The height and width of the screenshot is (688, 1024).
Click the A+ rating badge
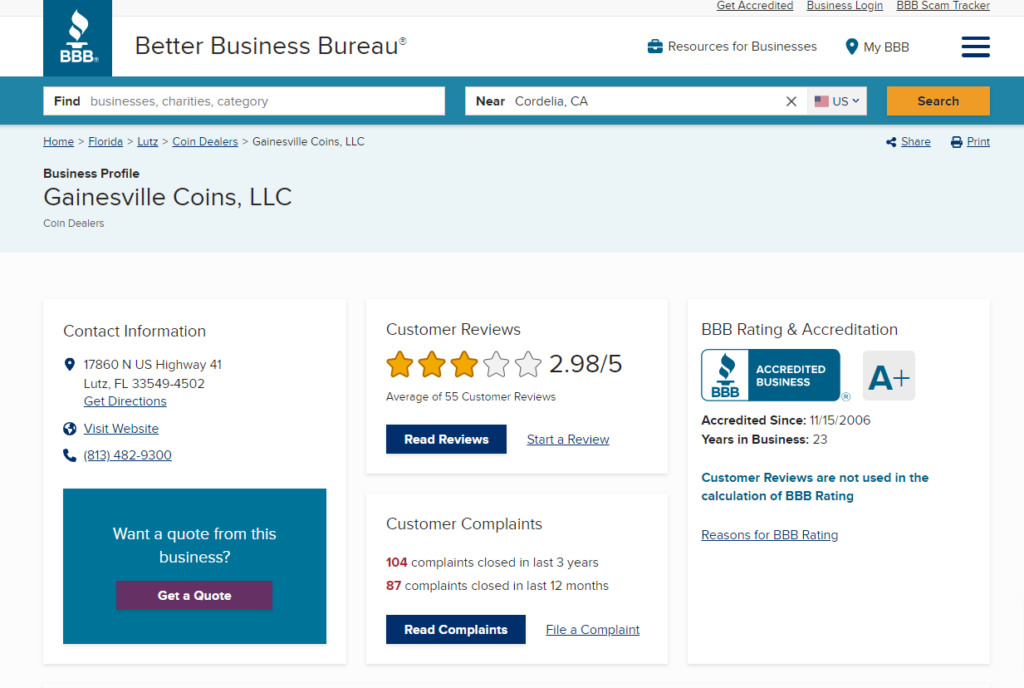[x=889, y=376]
